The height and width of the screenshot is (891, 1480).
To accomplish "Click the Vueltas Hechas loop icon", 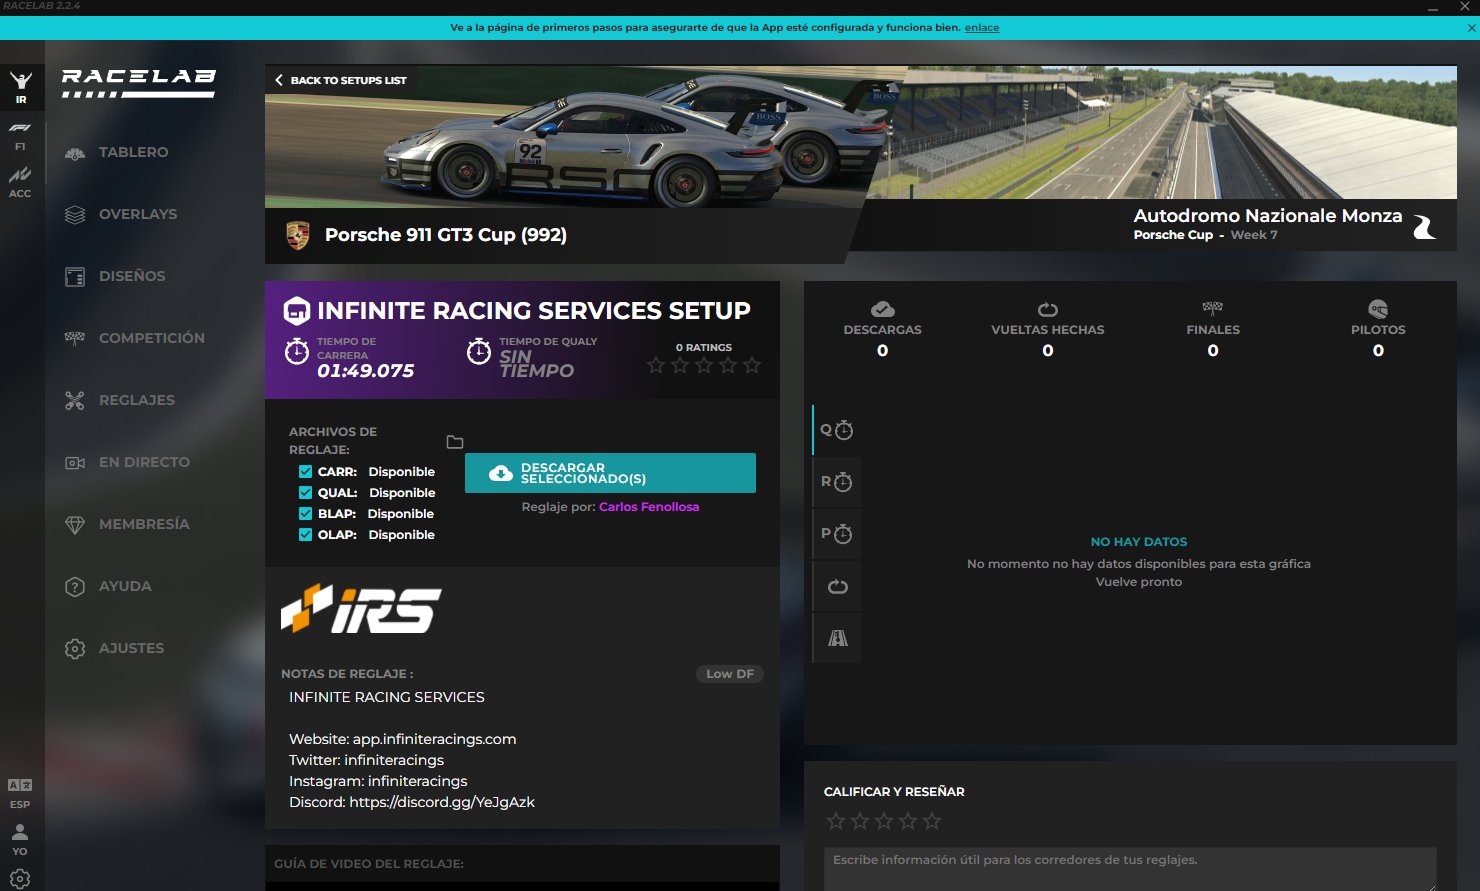I will coord(1048,309).
